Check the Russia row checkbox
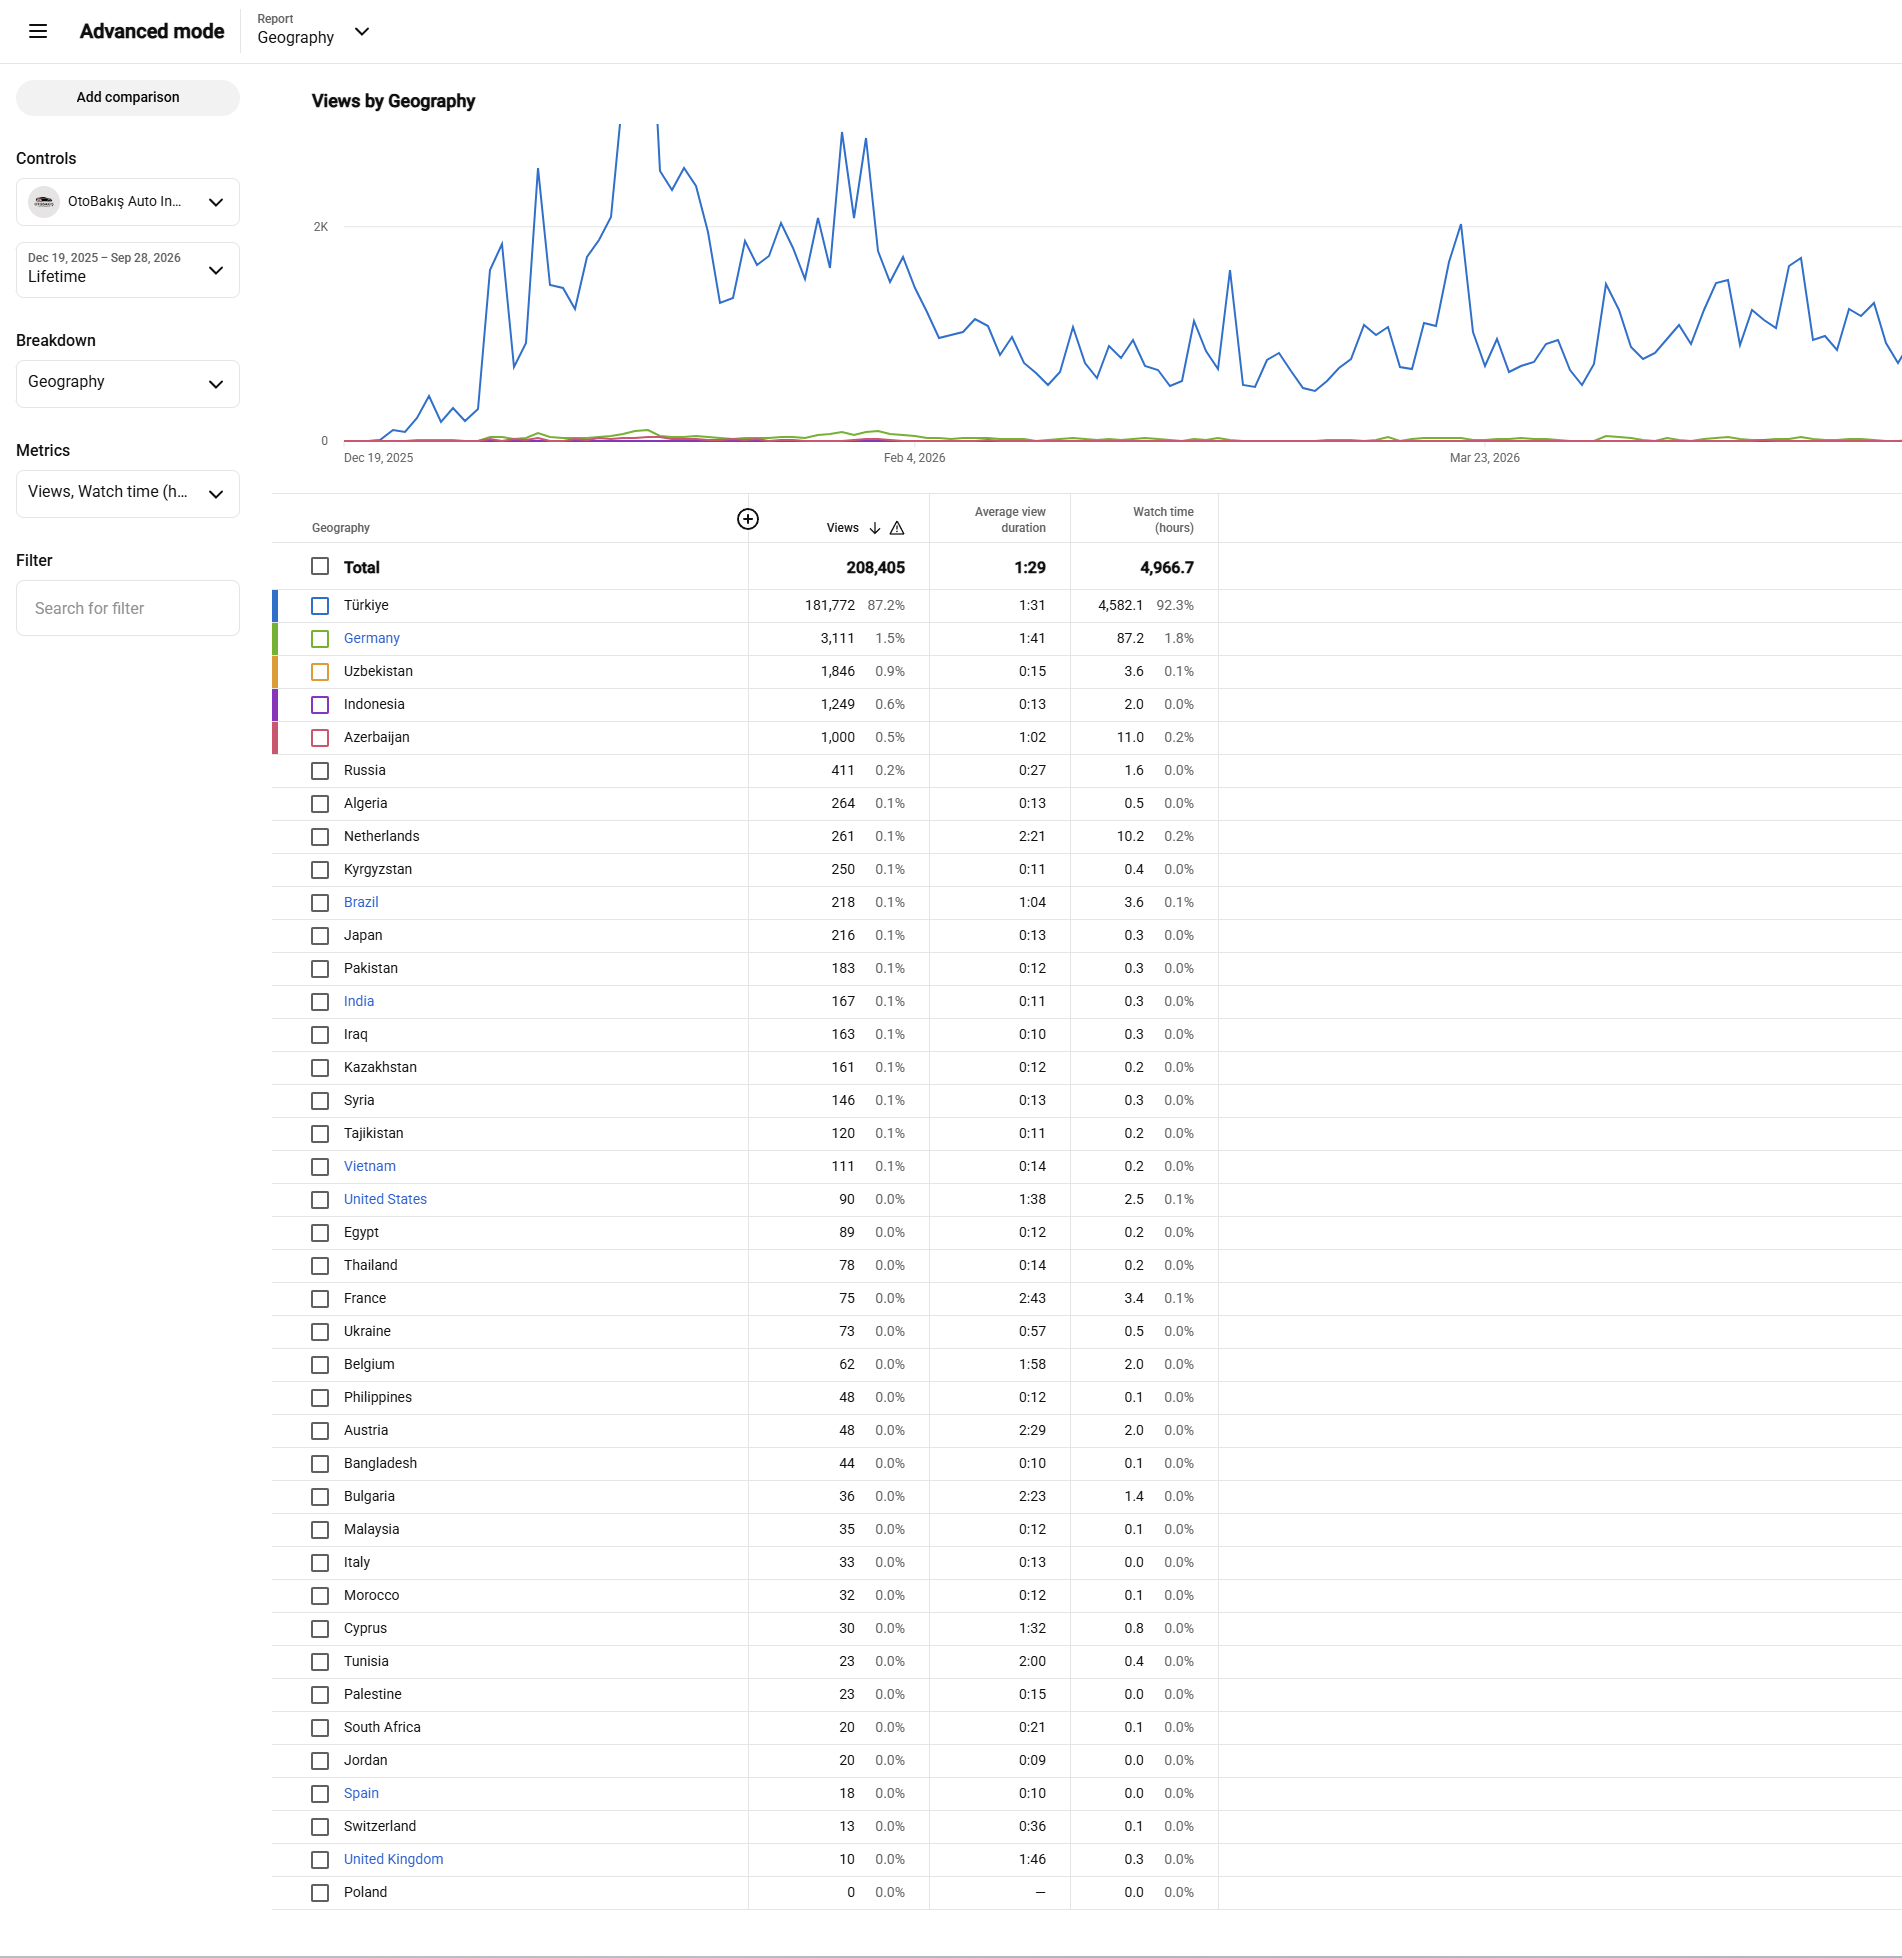1902x1958 pixels. (x=320, y=771)
